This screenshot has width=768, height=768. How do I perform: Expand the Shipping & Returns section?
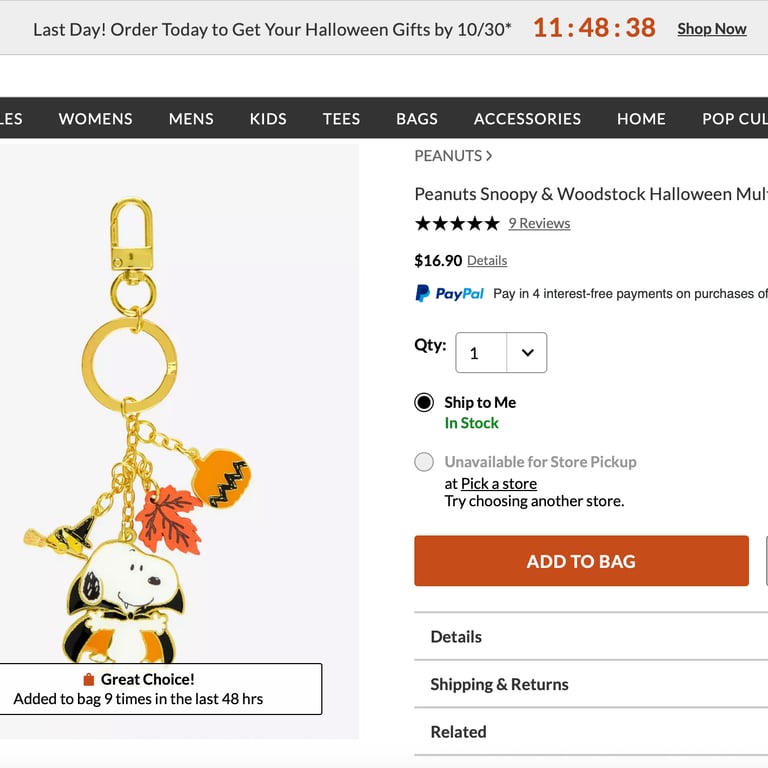499,685
